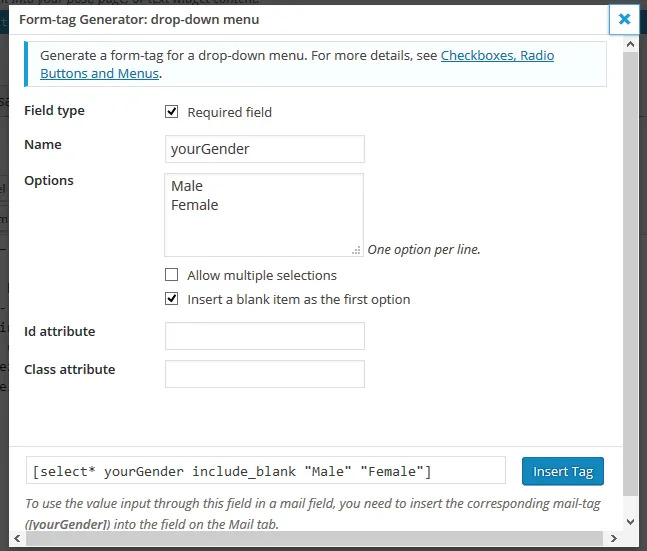Focus the Class attribute input box
Screen dimensions: 647x551
coord(264,374)
